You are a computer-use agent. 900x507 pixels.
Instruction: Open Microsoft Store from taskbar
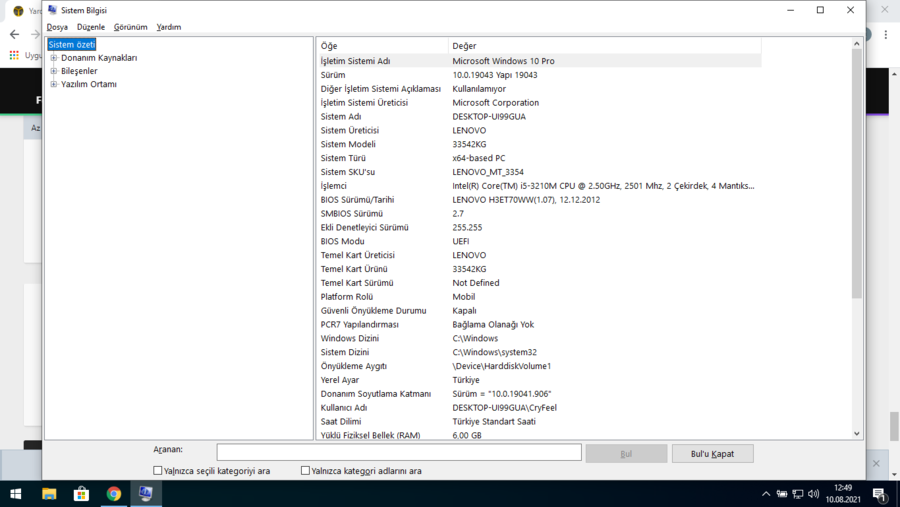81,494
